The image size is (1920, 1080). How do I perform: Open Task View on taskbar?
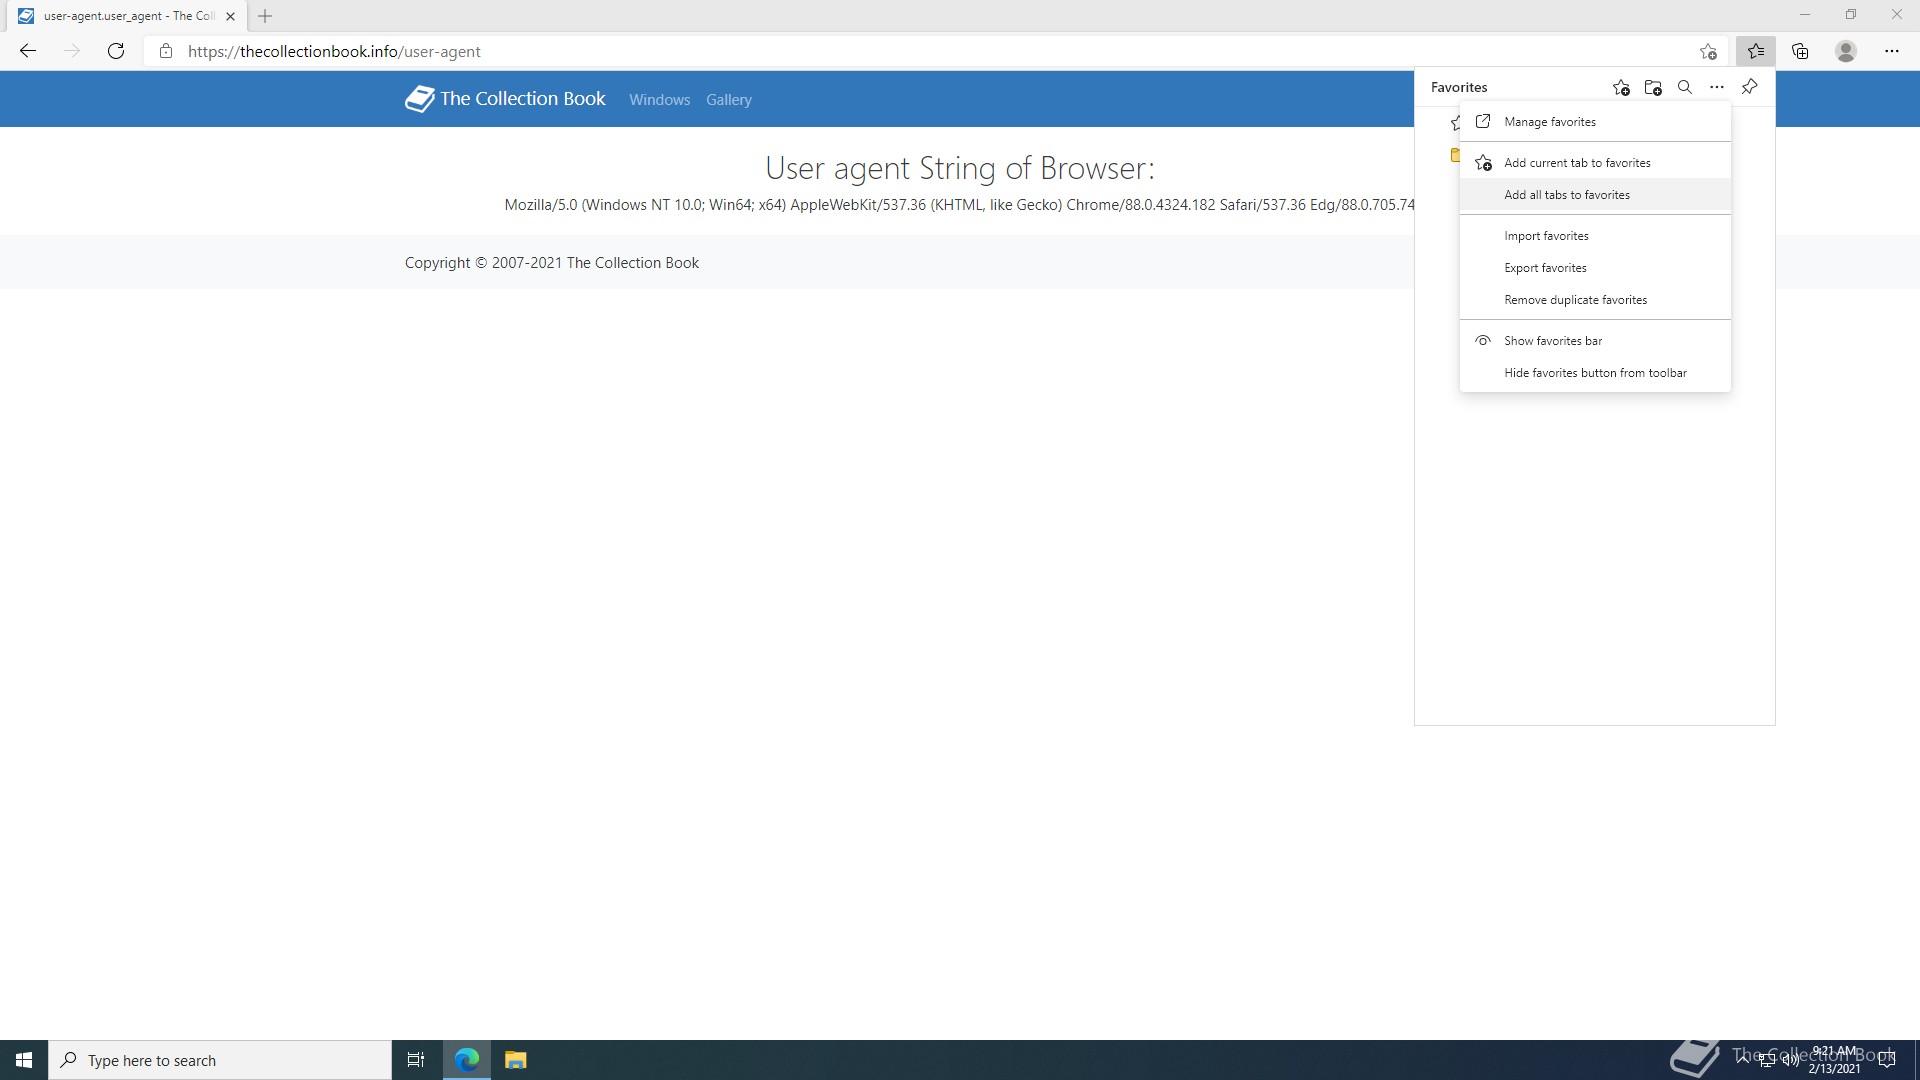pyautogui.click(x=416, y=1060)
